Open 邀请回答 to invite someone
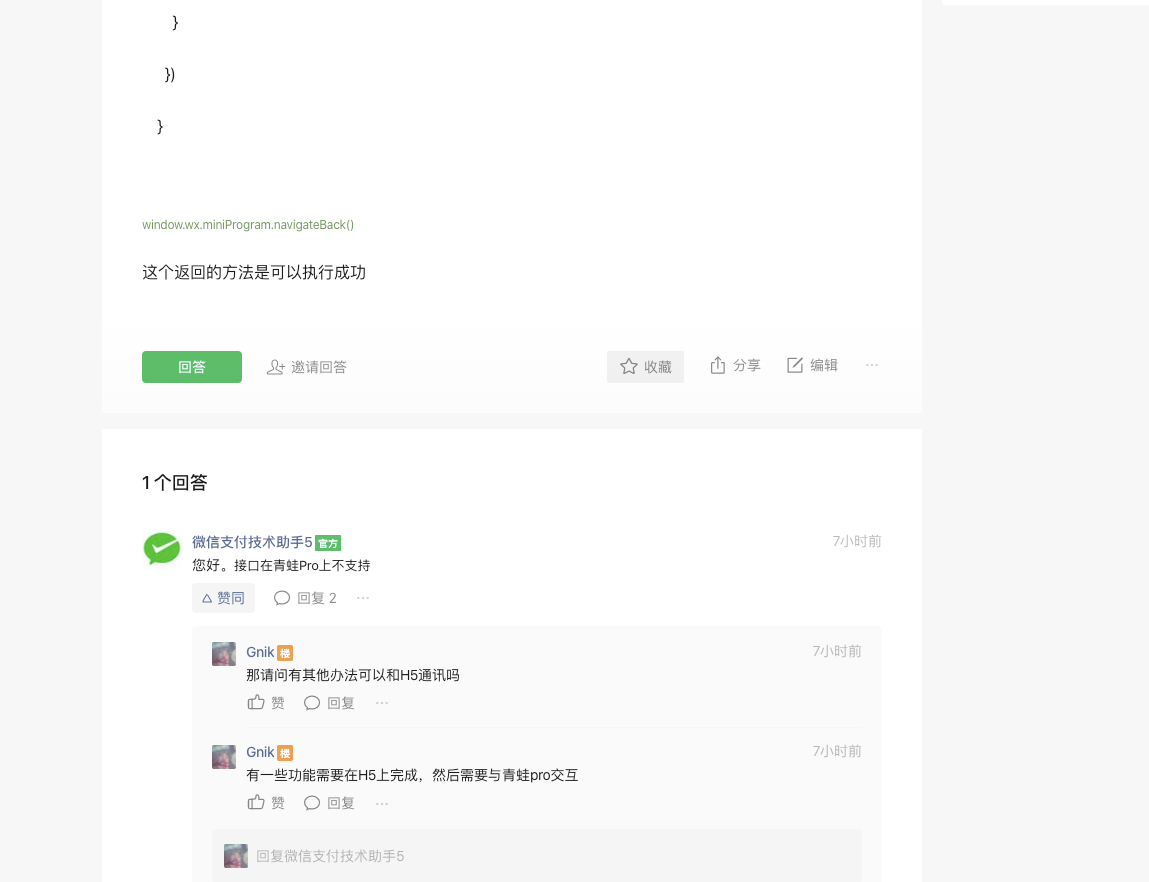Image resolution: width=1149 pixels, height=882 pixels. 307,367
